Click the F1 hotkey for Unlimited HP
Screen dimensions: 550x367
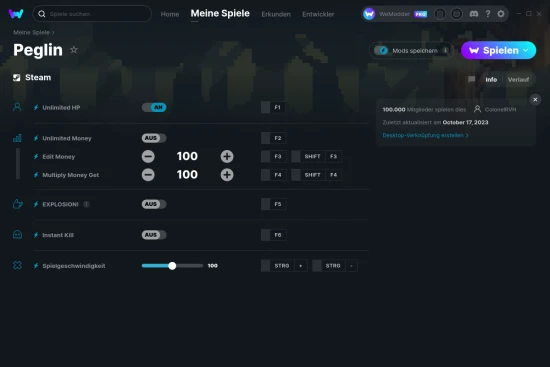[274, 107]
